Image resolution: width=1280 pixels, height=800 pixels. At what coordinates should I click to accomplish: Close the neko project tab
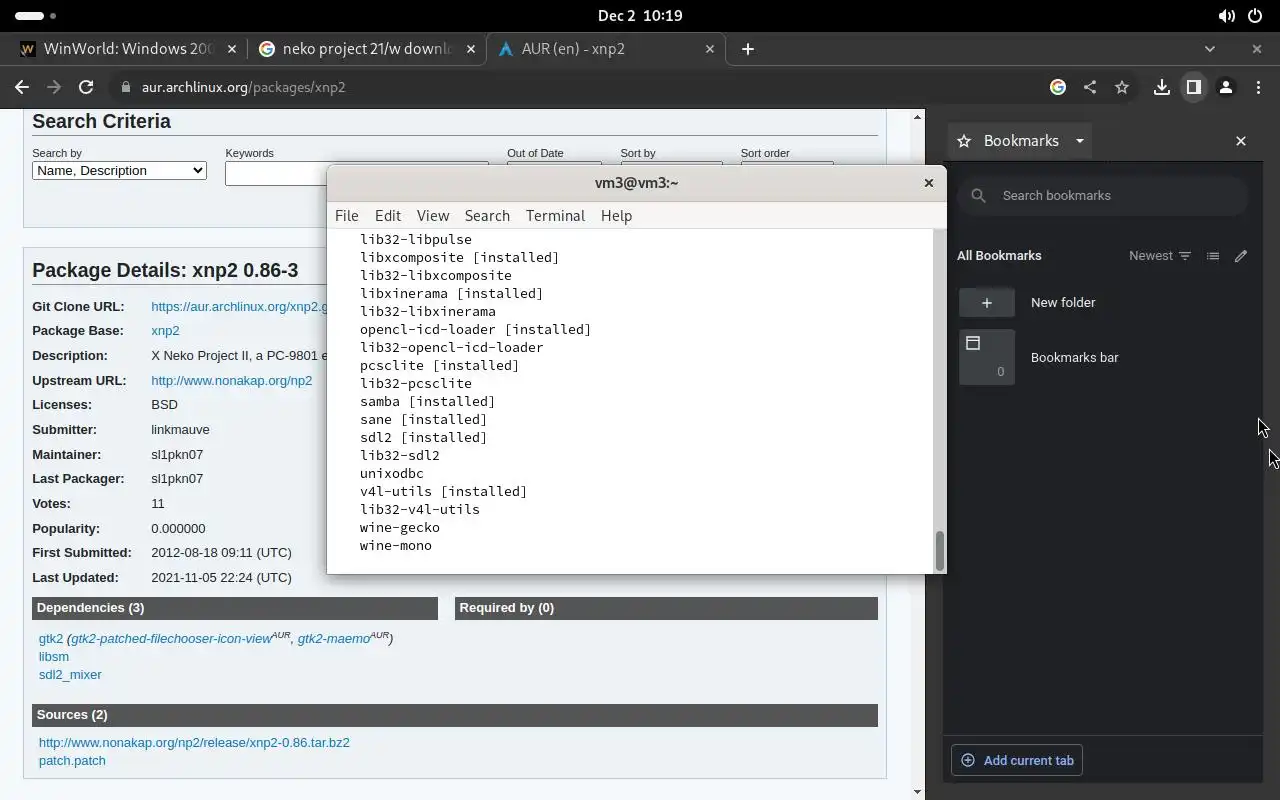click(x=471, y=49)
